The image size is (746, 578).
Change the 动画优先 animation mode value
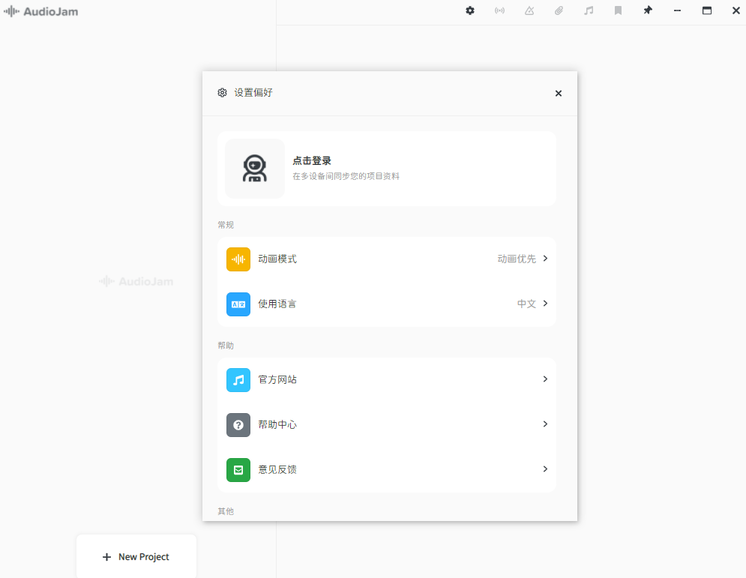(x=517, y=259)
